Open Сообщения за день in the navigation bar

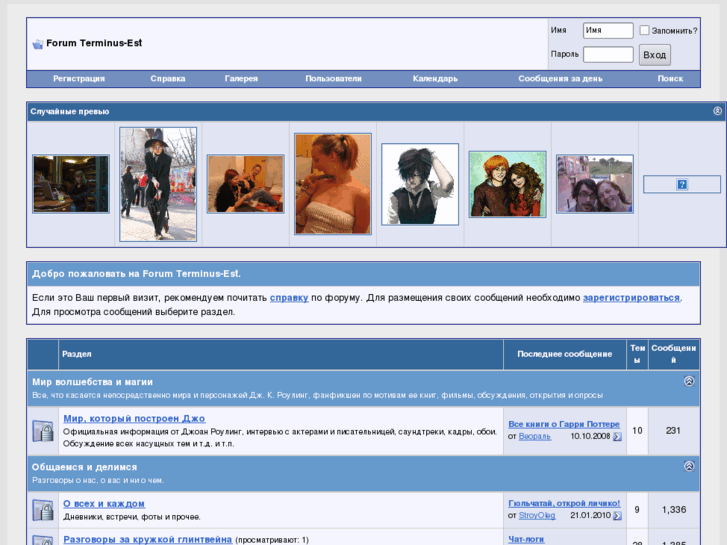[x=560, y=79]
